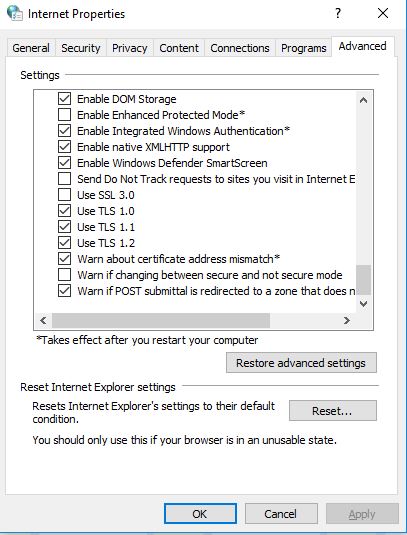Confirm the dialog with OK
The height and width of the screenshot is (535, 407).
(200, 514)
